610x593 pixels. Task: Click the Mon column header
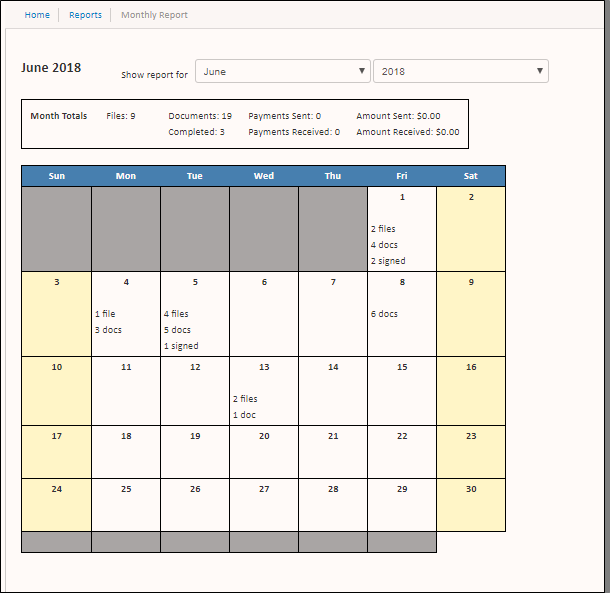[x=126, y=176]
